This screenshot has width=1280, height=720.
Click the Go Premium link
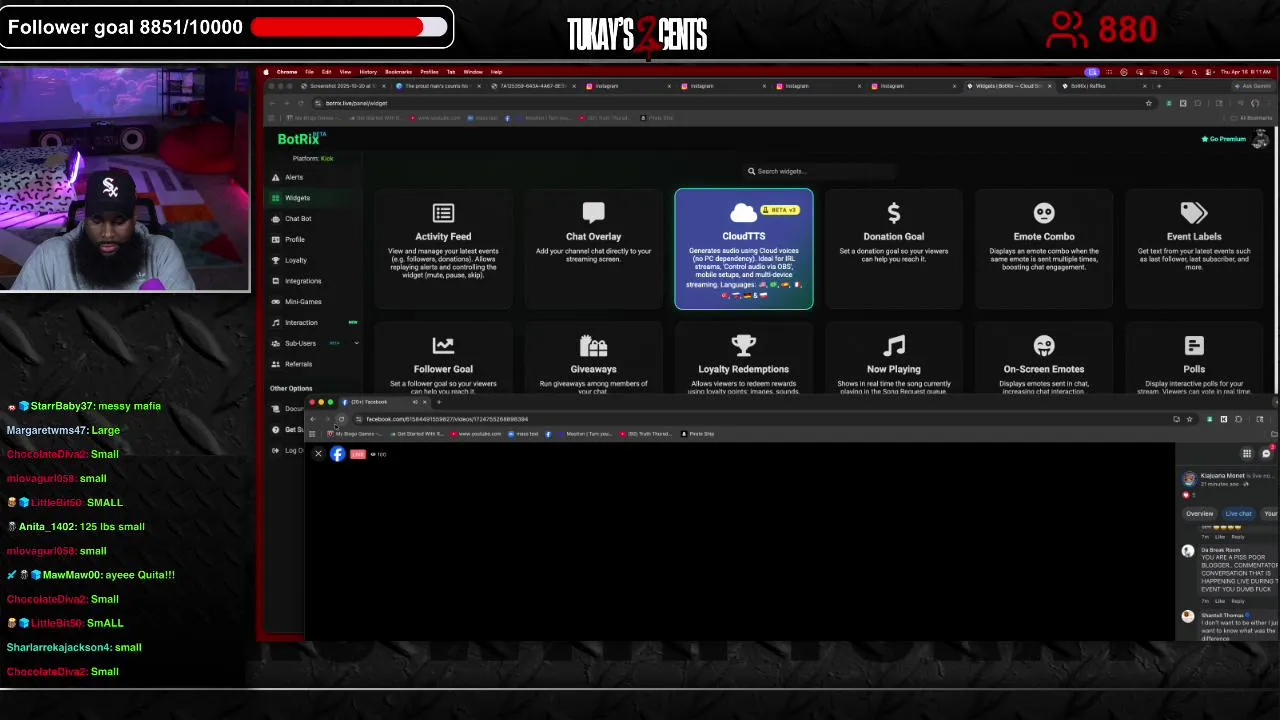pos(1224,139)
